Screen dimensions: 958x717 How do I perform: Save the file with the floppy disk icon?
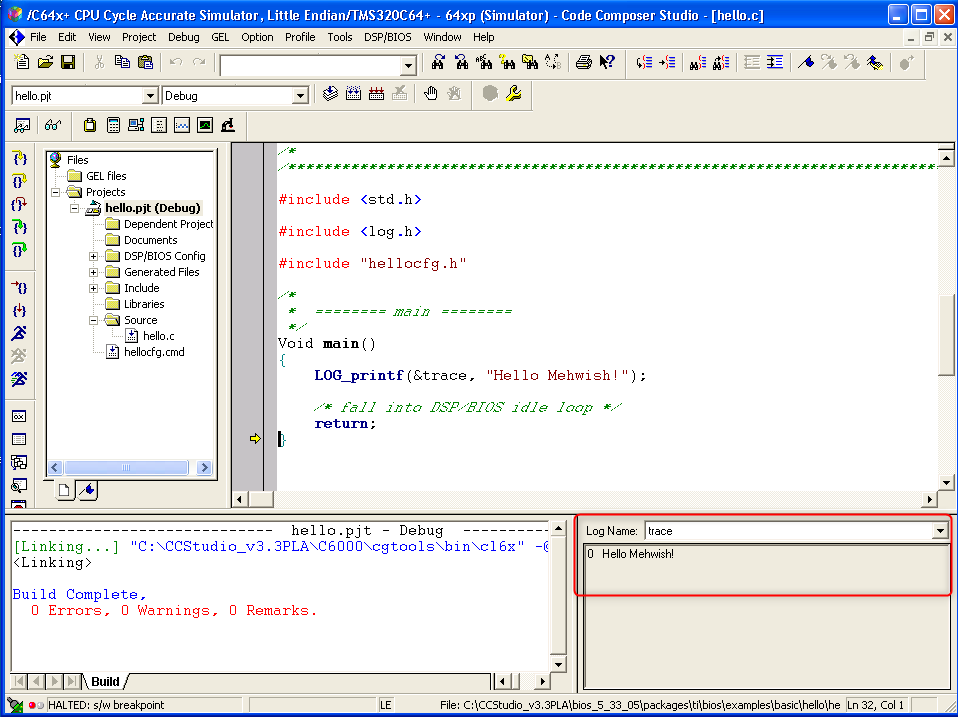[68, 62]
